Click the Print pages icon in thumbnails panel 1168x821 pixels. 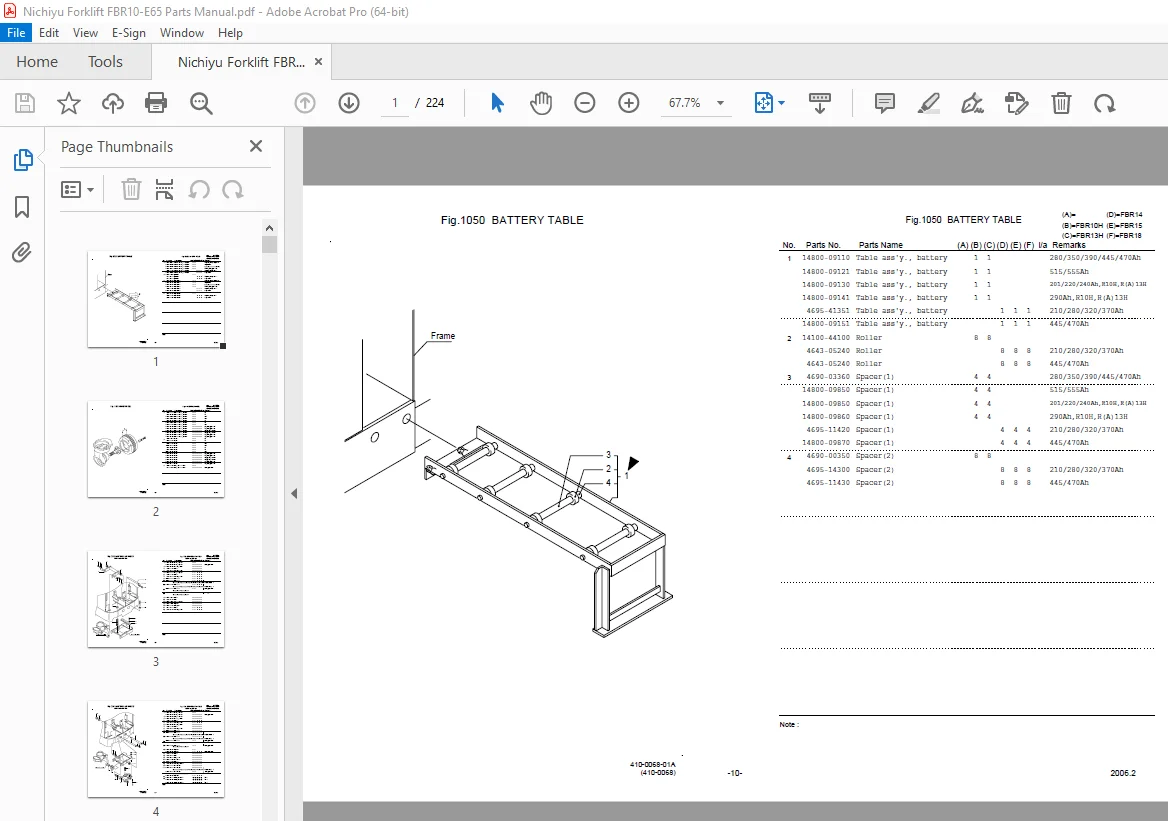(x=165, y=189)
